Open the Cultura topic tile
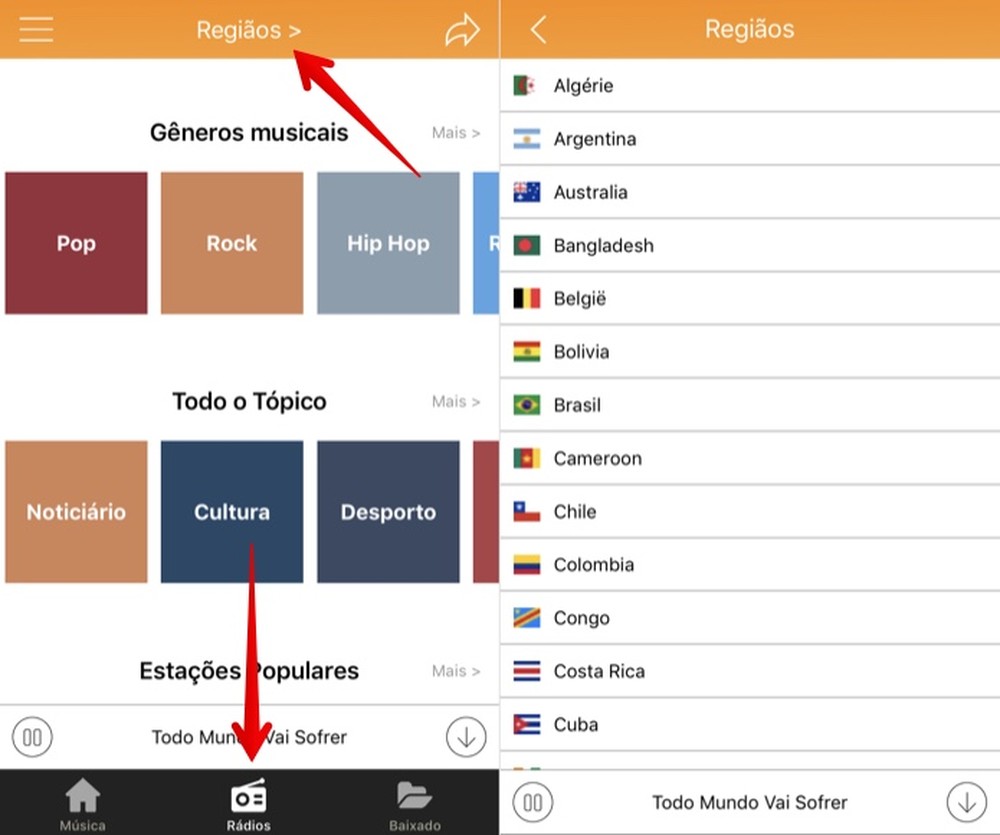Image resolution: width=1000 pixels, height=835 pixels. click(231, 511)
